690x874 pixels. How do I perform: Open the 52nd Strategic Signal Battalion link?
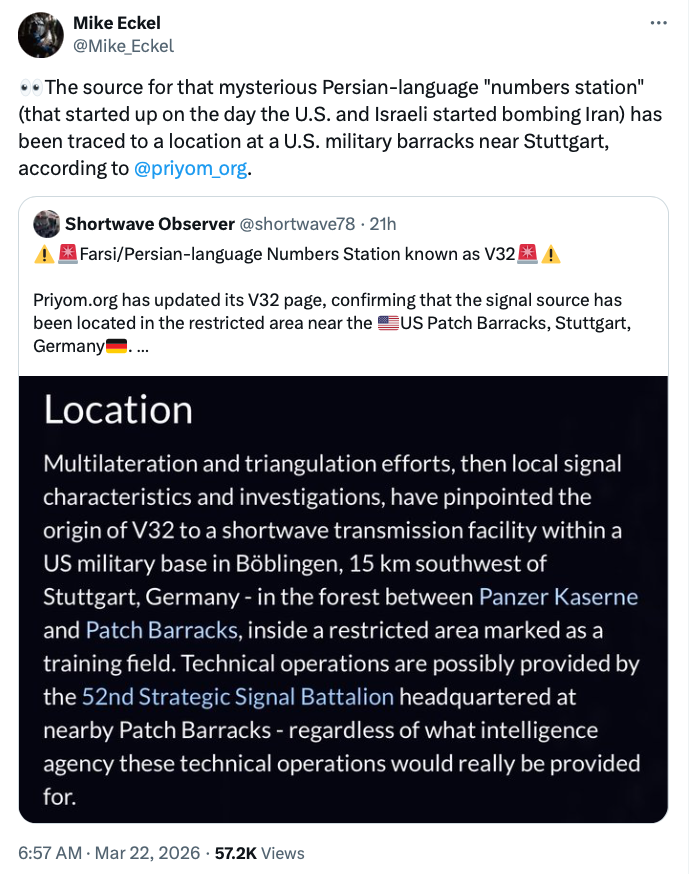(x=237, y=696)
